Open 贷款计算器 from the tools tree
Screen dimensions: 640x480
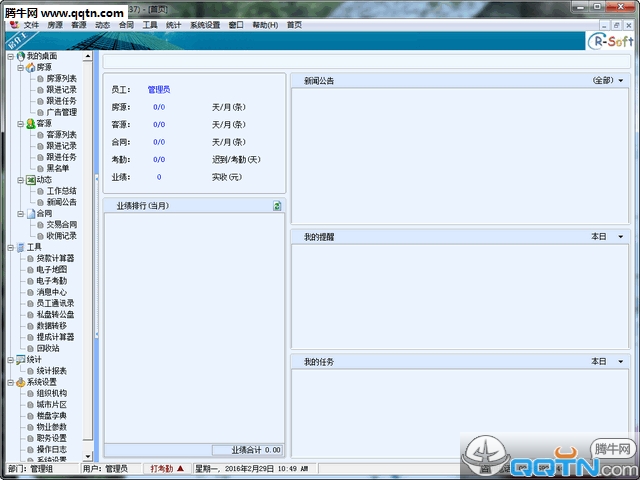coord(56,258)
